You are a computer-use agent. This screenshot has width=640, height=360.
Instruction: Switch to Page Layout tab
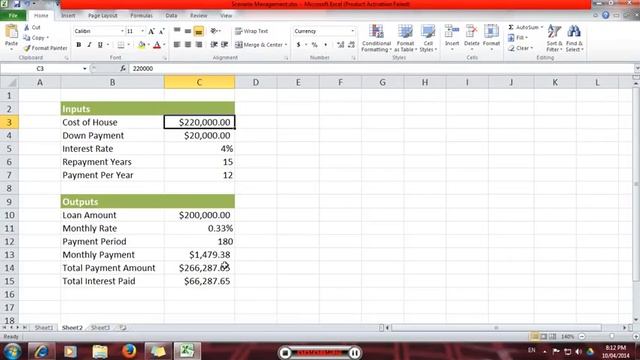coord(102,16)
